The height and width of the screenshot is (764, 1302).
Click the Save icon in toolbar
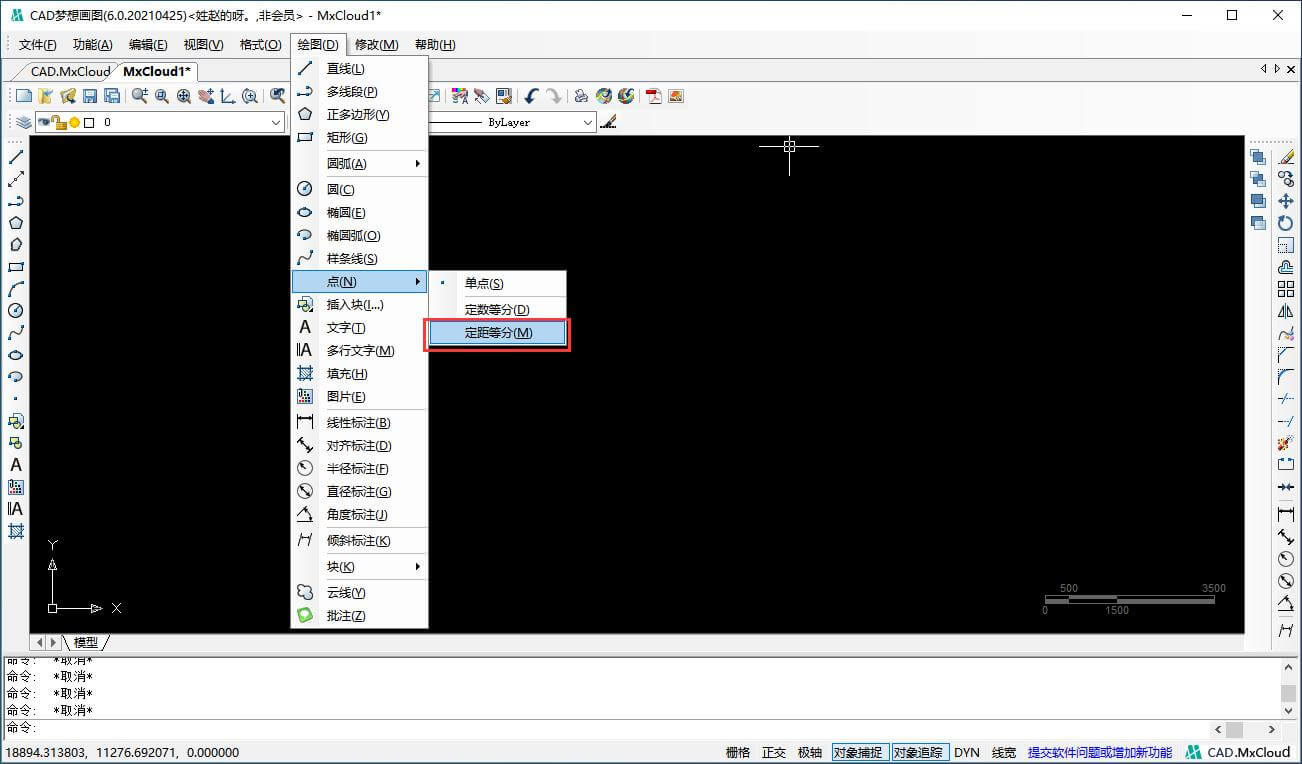(90, 96)
